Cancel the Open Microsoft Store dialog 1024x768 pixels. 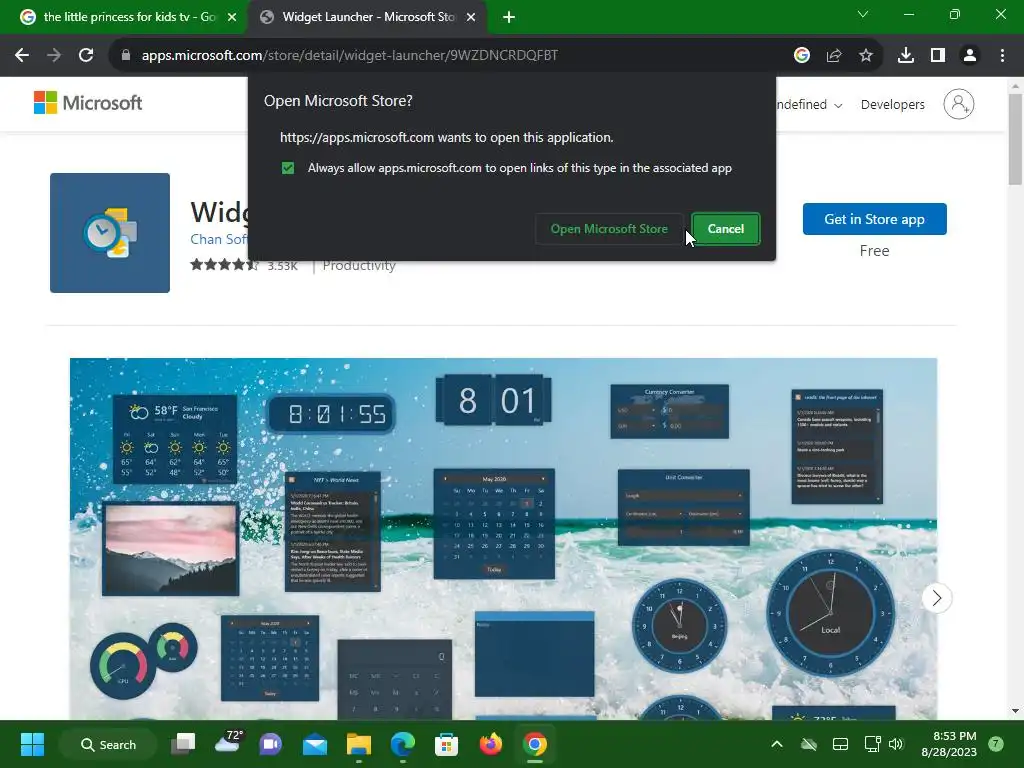click(726, 229)
